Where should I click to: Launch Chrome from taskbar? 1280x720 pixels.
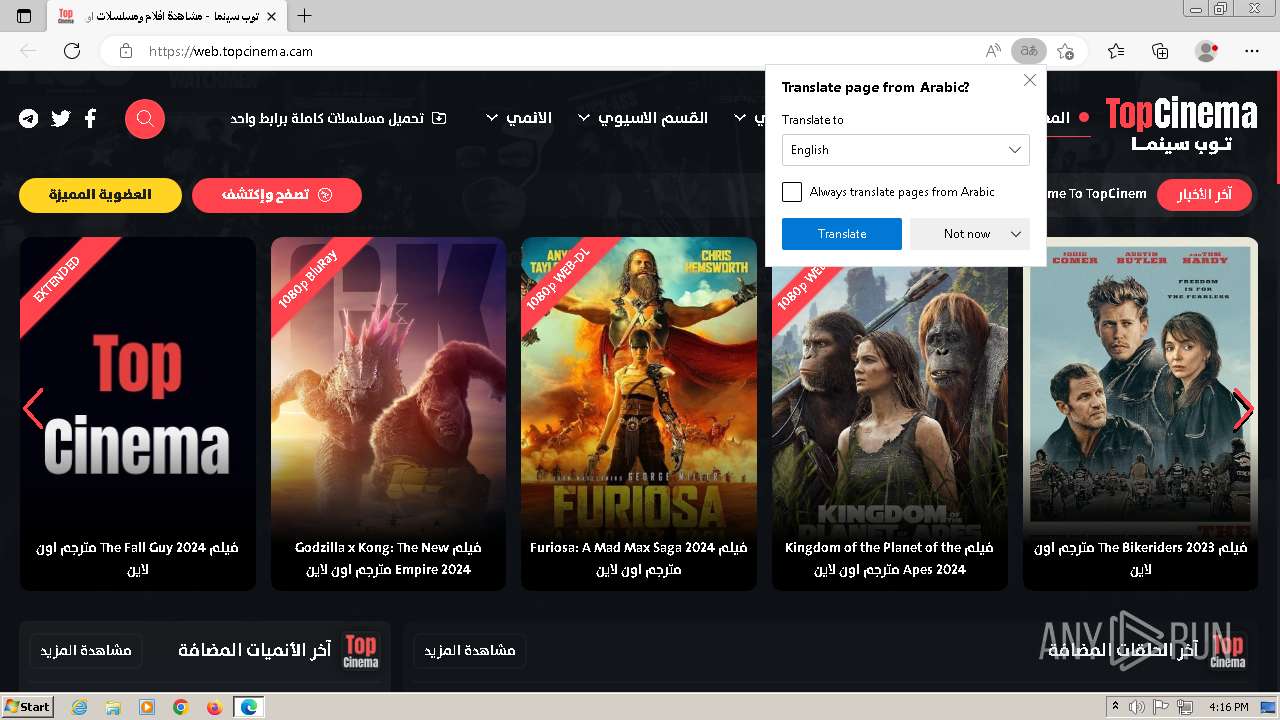[x=181, y=707]
